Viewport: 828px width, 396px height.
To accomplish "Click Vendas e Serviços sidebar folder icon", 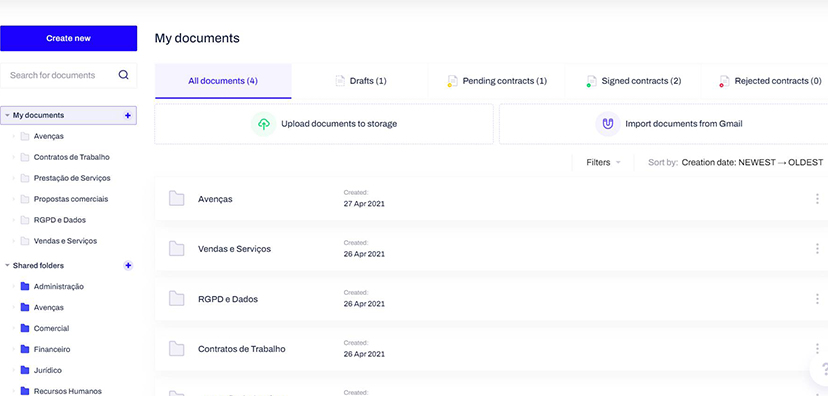I will (24, 241).
